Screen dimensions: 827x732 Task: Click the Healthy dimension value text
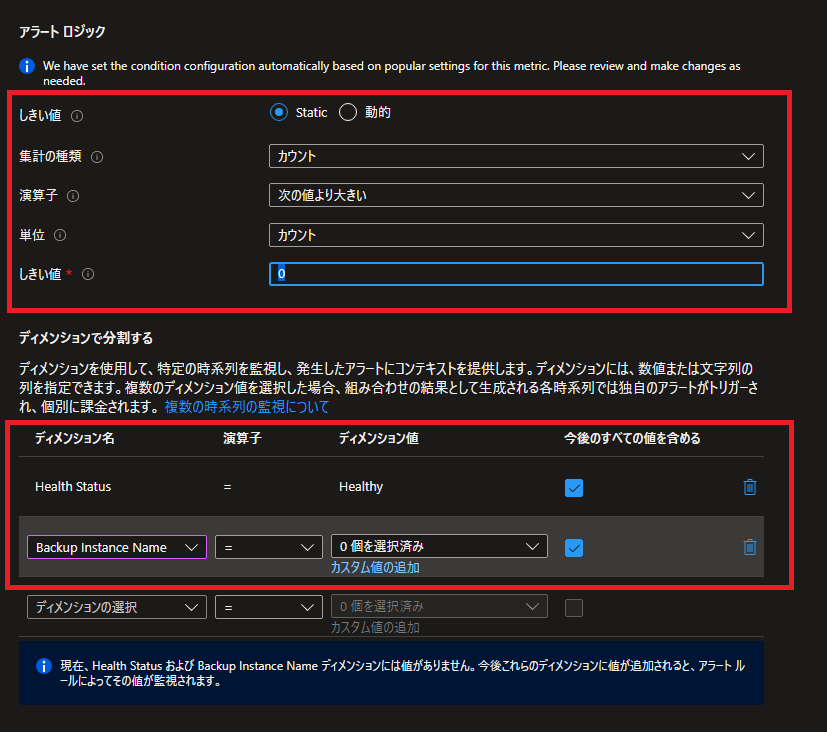[x=361, y=486]
